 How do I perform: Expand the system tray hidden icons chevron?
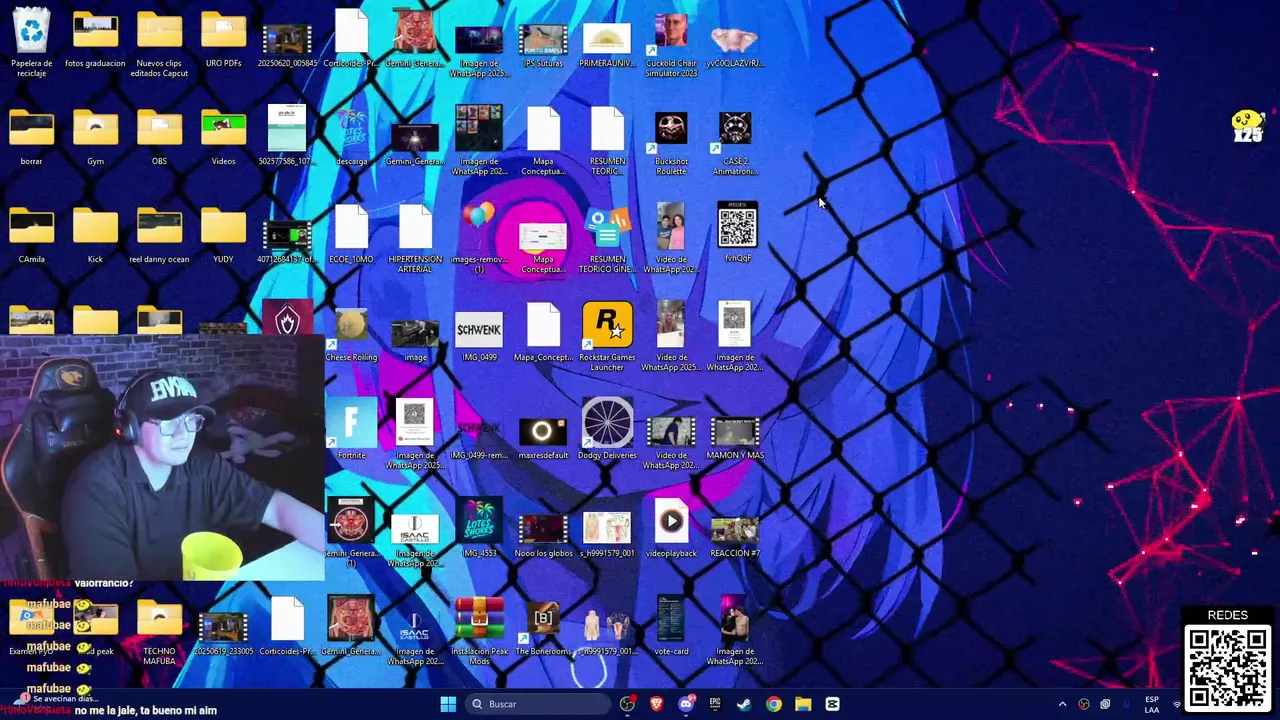[x=1062, y=704]
